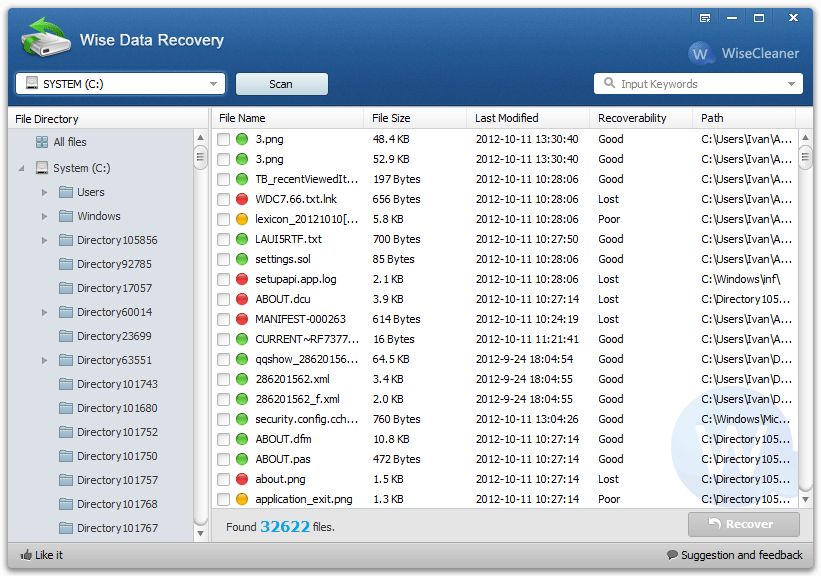821x576 pixels.
Task: Click the red status dot for setupapi.app.log
Action: (242, 279)
